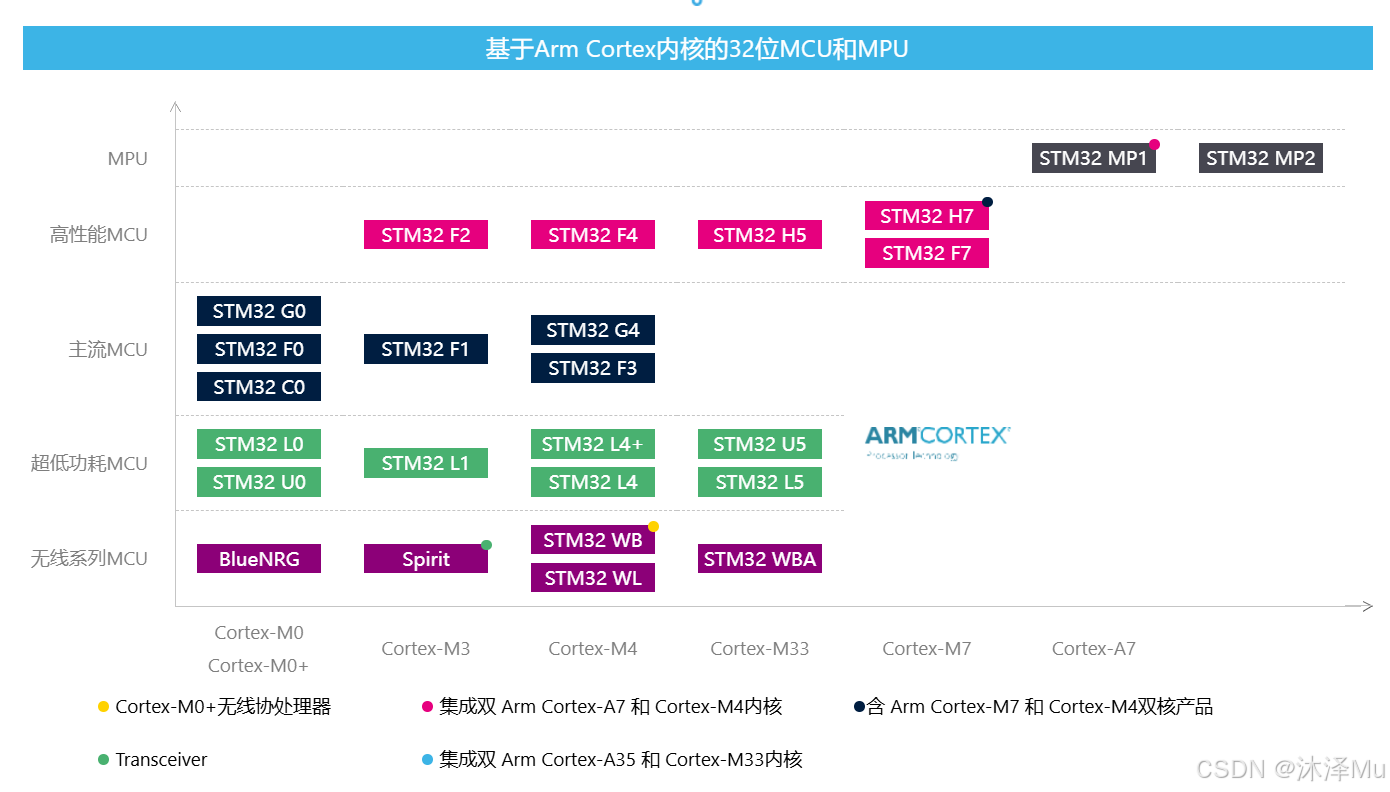1390x792 pixels.
Task: Click the Transceiver legend text
Action: click(x=161, y=760)
